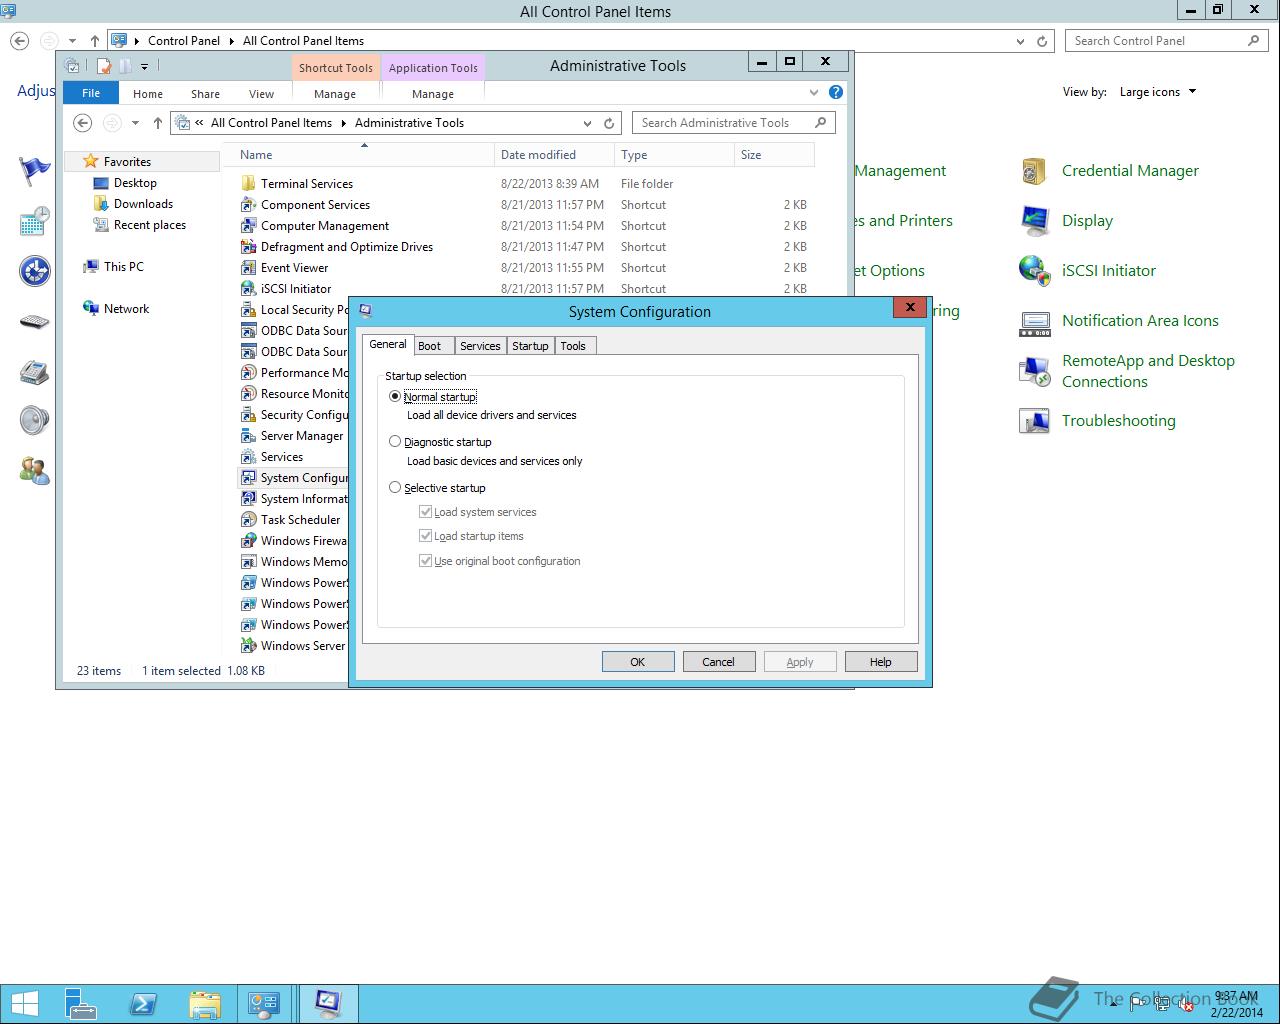The width and height of the screenshot is (1280, 1024).
Task: Select the Normal startup radio button
Action: click(x=395, y=396)
